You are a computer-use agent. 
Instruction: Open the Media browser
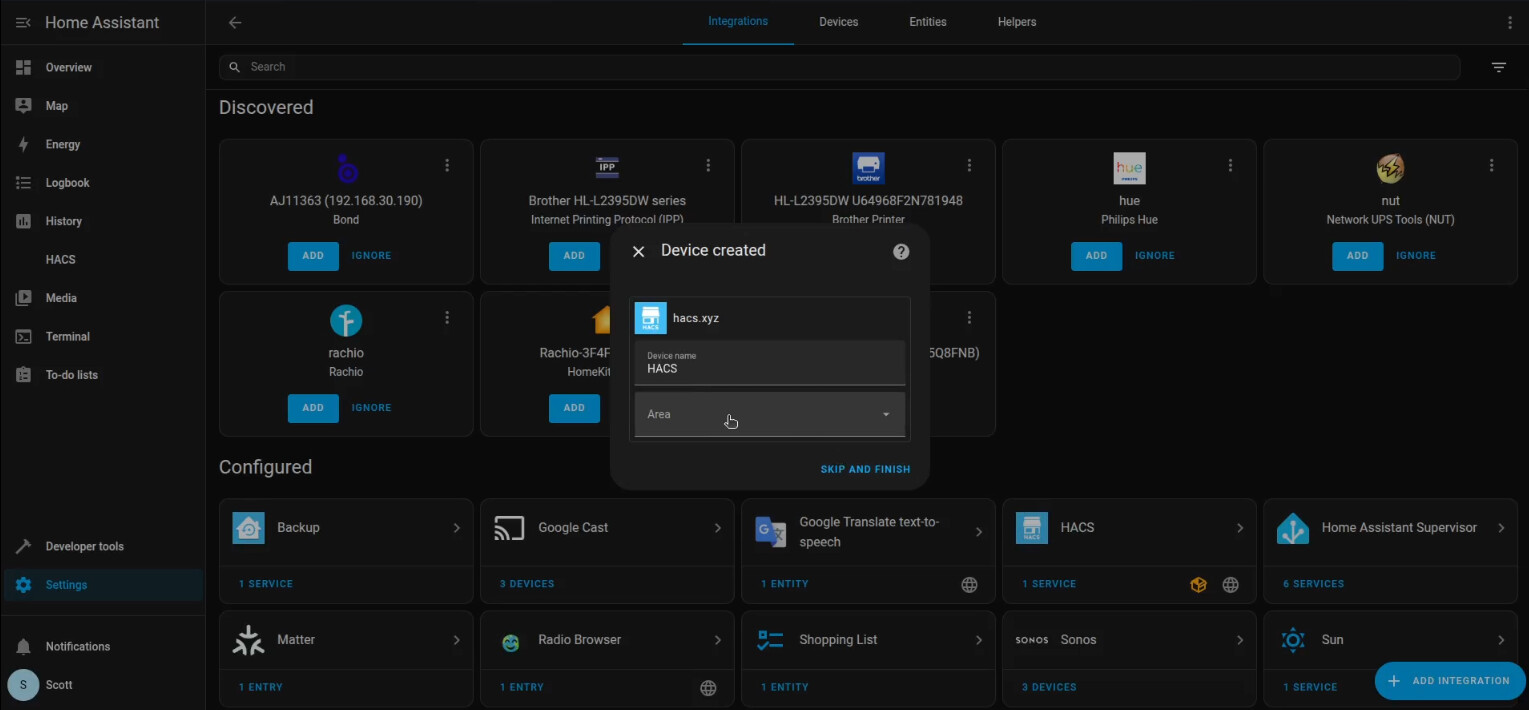pyautogui.click(x=103, y=298)
